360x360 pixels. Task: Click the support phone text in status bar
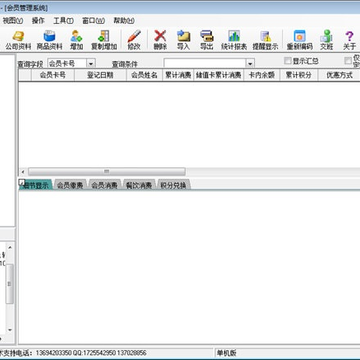tap(73, 353)
